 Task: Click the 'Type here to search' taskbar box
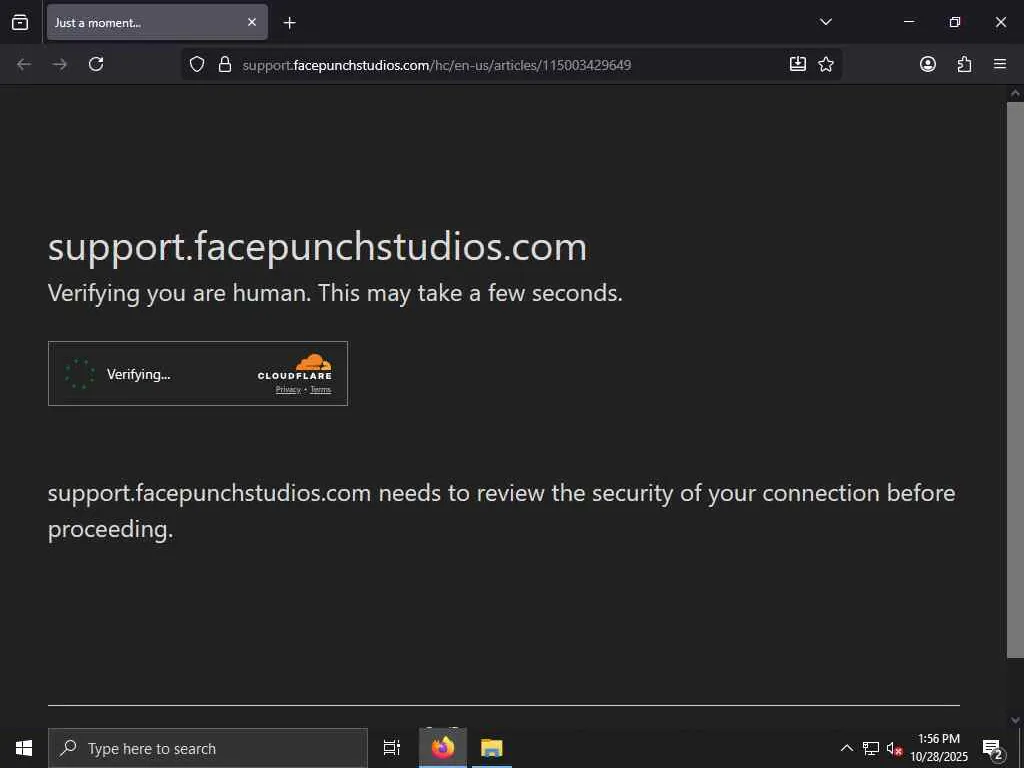pos(208,748)
